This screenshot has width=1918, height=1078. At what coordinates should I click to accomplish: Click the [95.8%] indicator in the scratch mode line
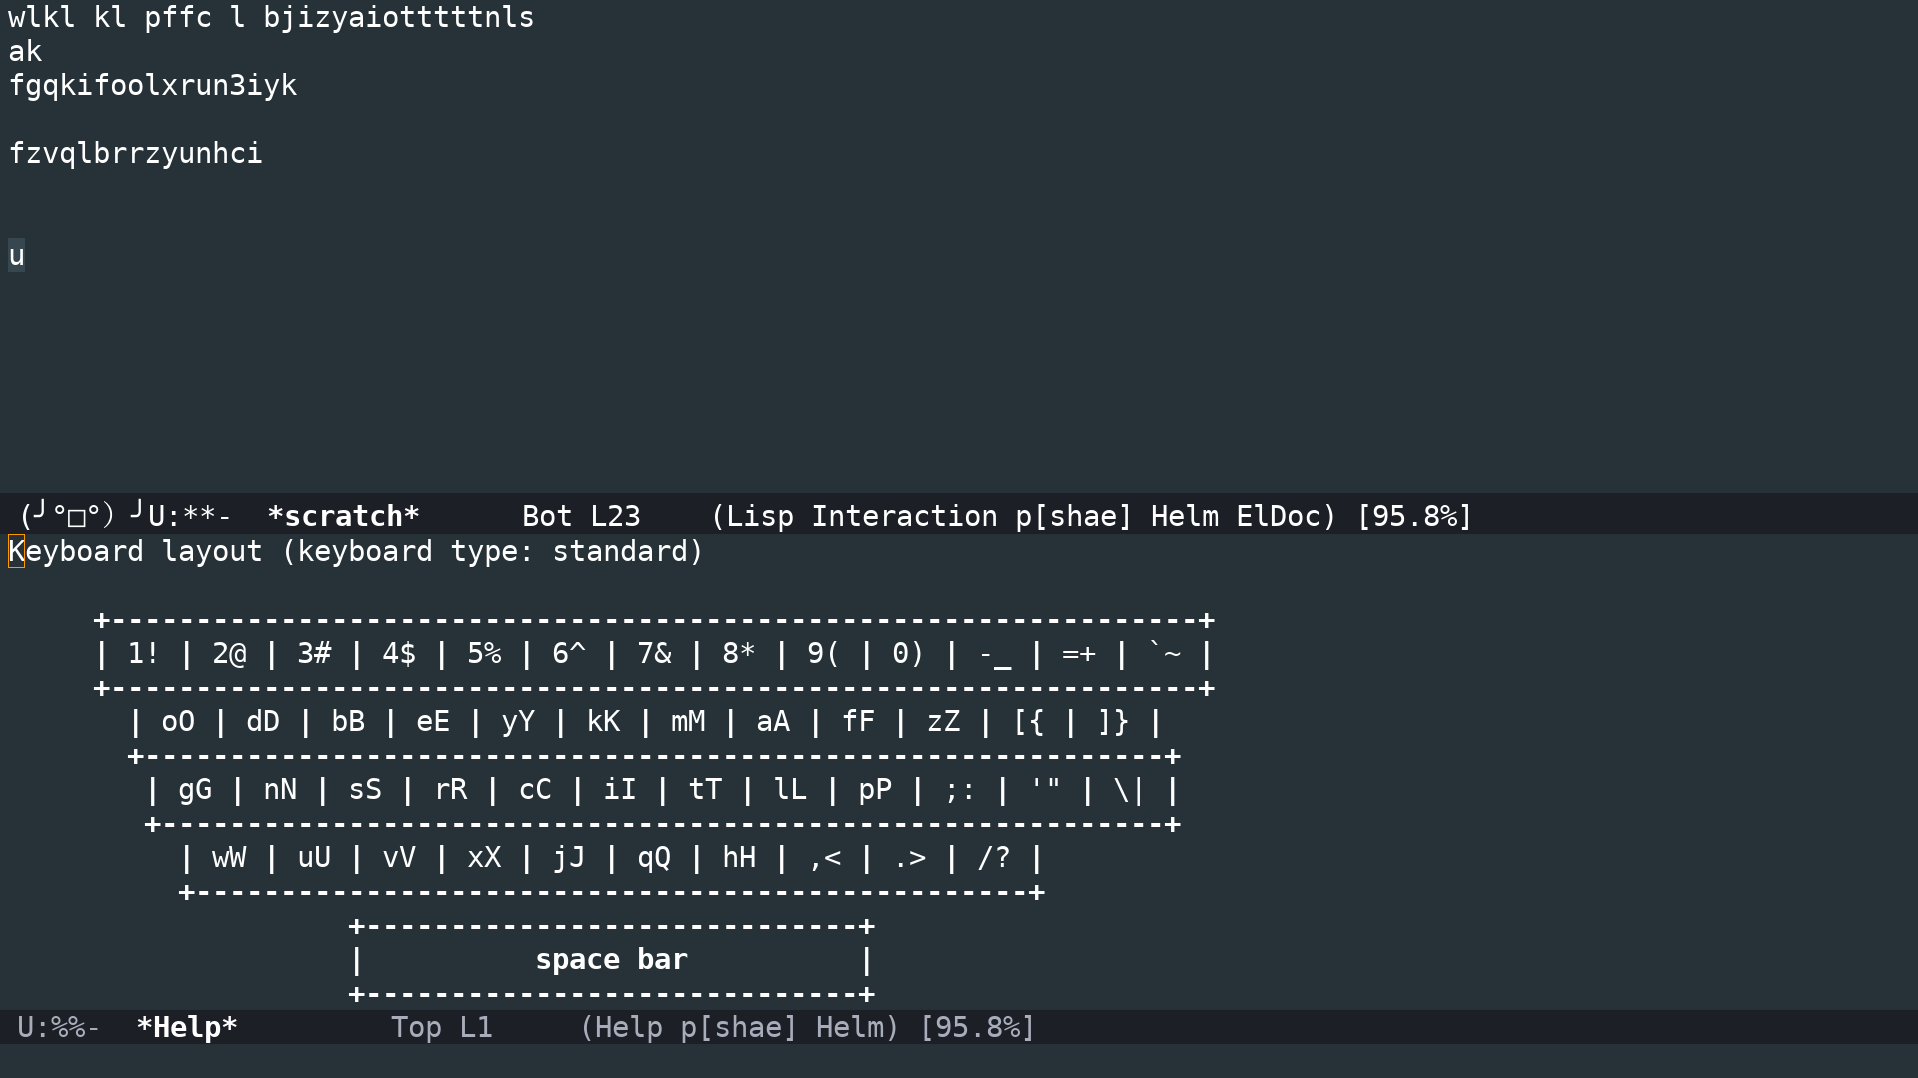click(1414, 516)
